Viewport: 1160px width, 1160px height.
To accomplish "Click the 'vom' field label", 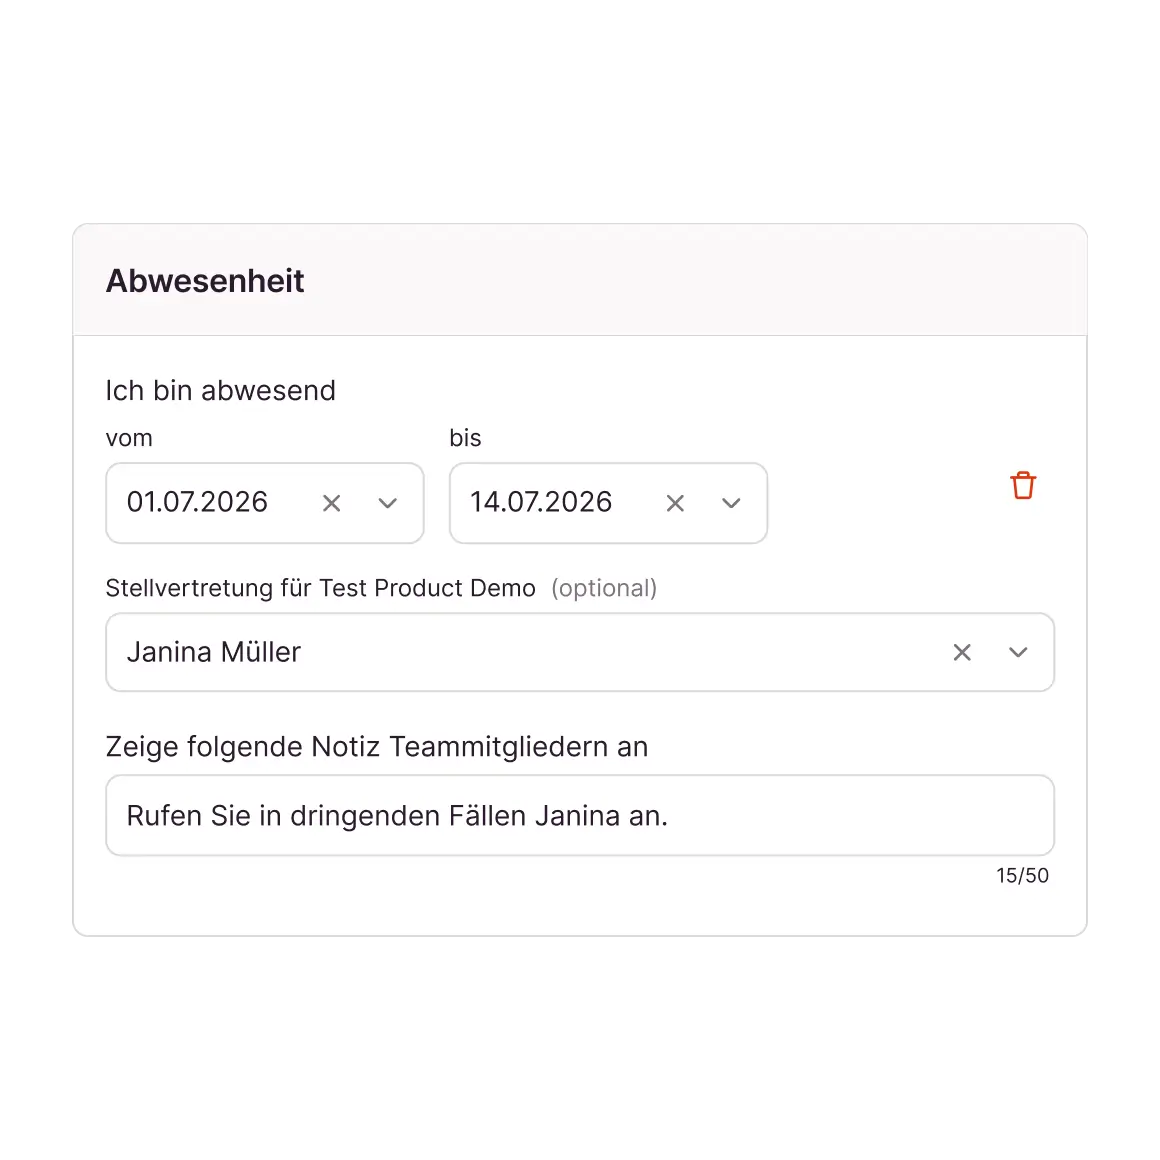I will click(x=129, y=438).
